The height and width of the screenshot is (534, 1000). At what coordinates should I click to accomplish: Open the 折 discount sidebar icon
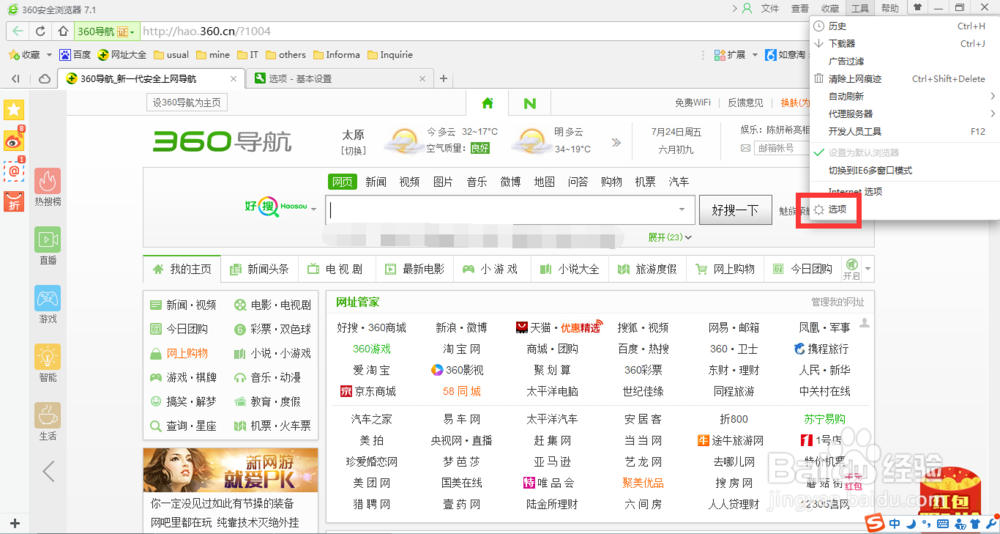[14, 201]
